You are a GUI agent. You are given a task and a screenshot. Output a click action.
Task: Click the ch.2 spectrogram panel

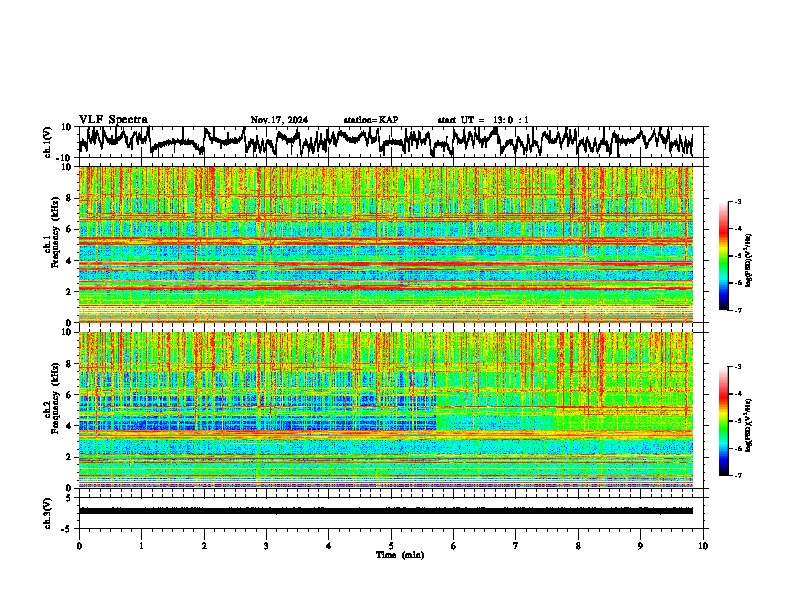[386, 410]
